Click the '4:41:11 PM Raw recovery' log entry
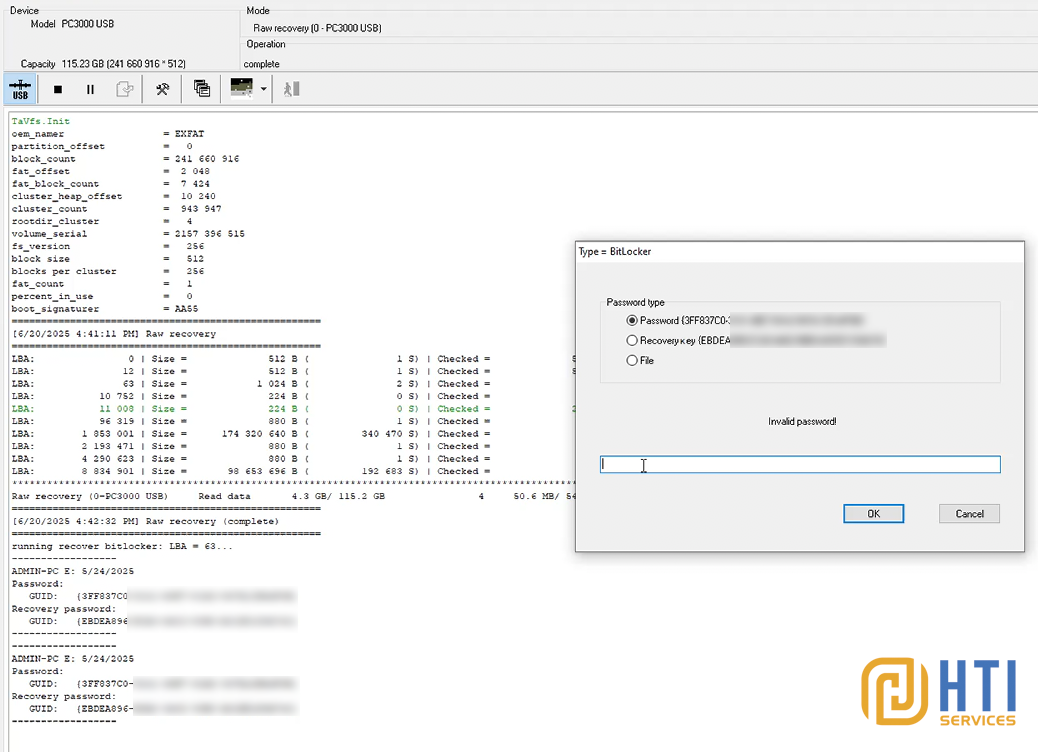This screenshot has height=752, width=1038. click(x=114, y=334)
